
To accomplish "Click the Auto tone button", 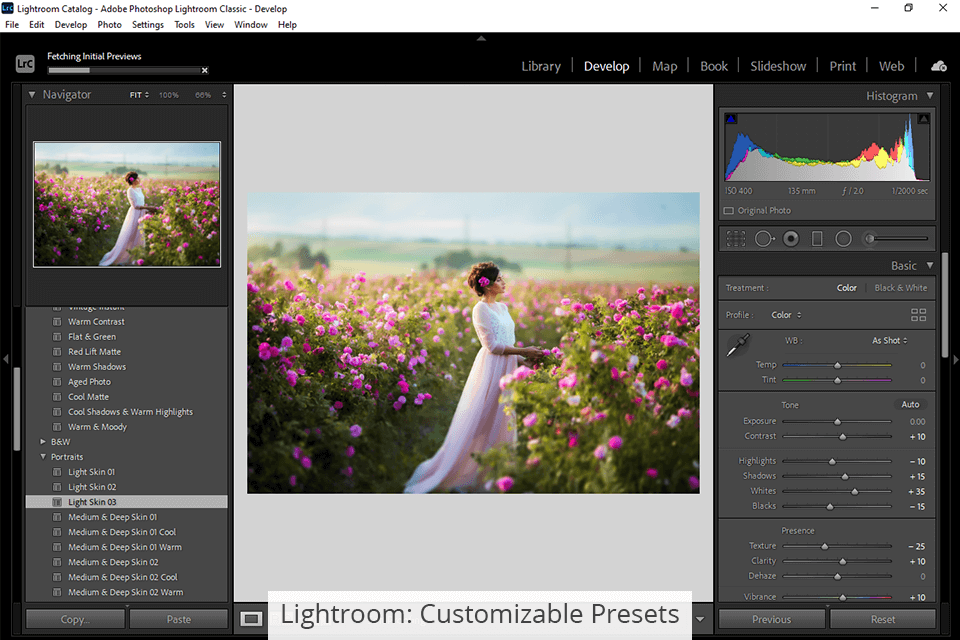I will (x=910, y=405).
